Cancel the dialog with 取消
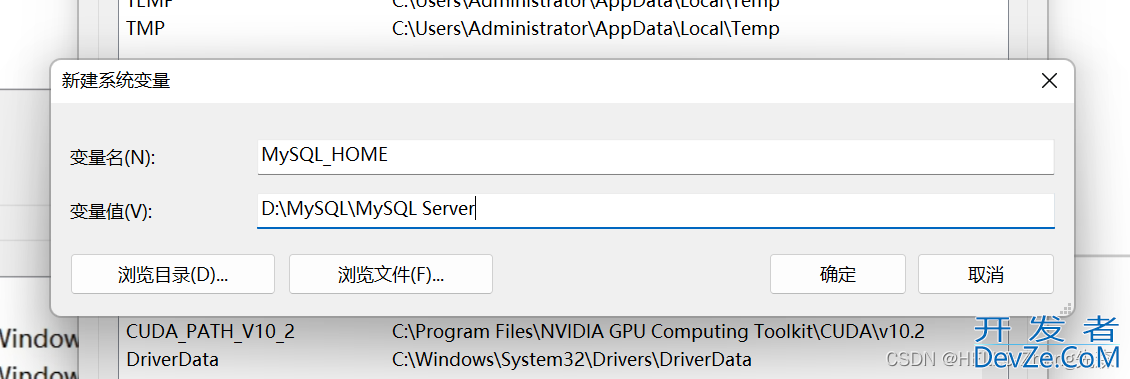The width and height of the screenshot is (1130, 379). 985,274
